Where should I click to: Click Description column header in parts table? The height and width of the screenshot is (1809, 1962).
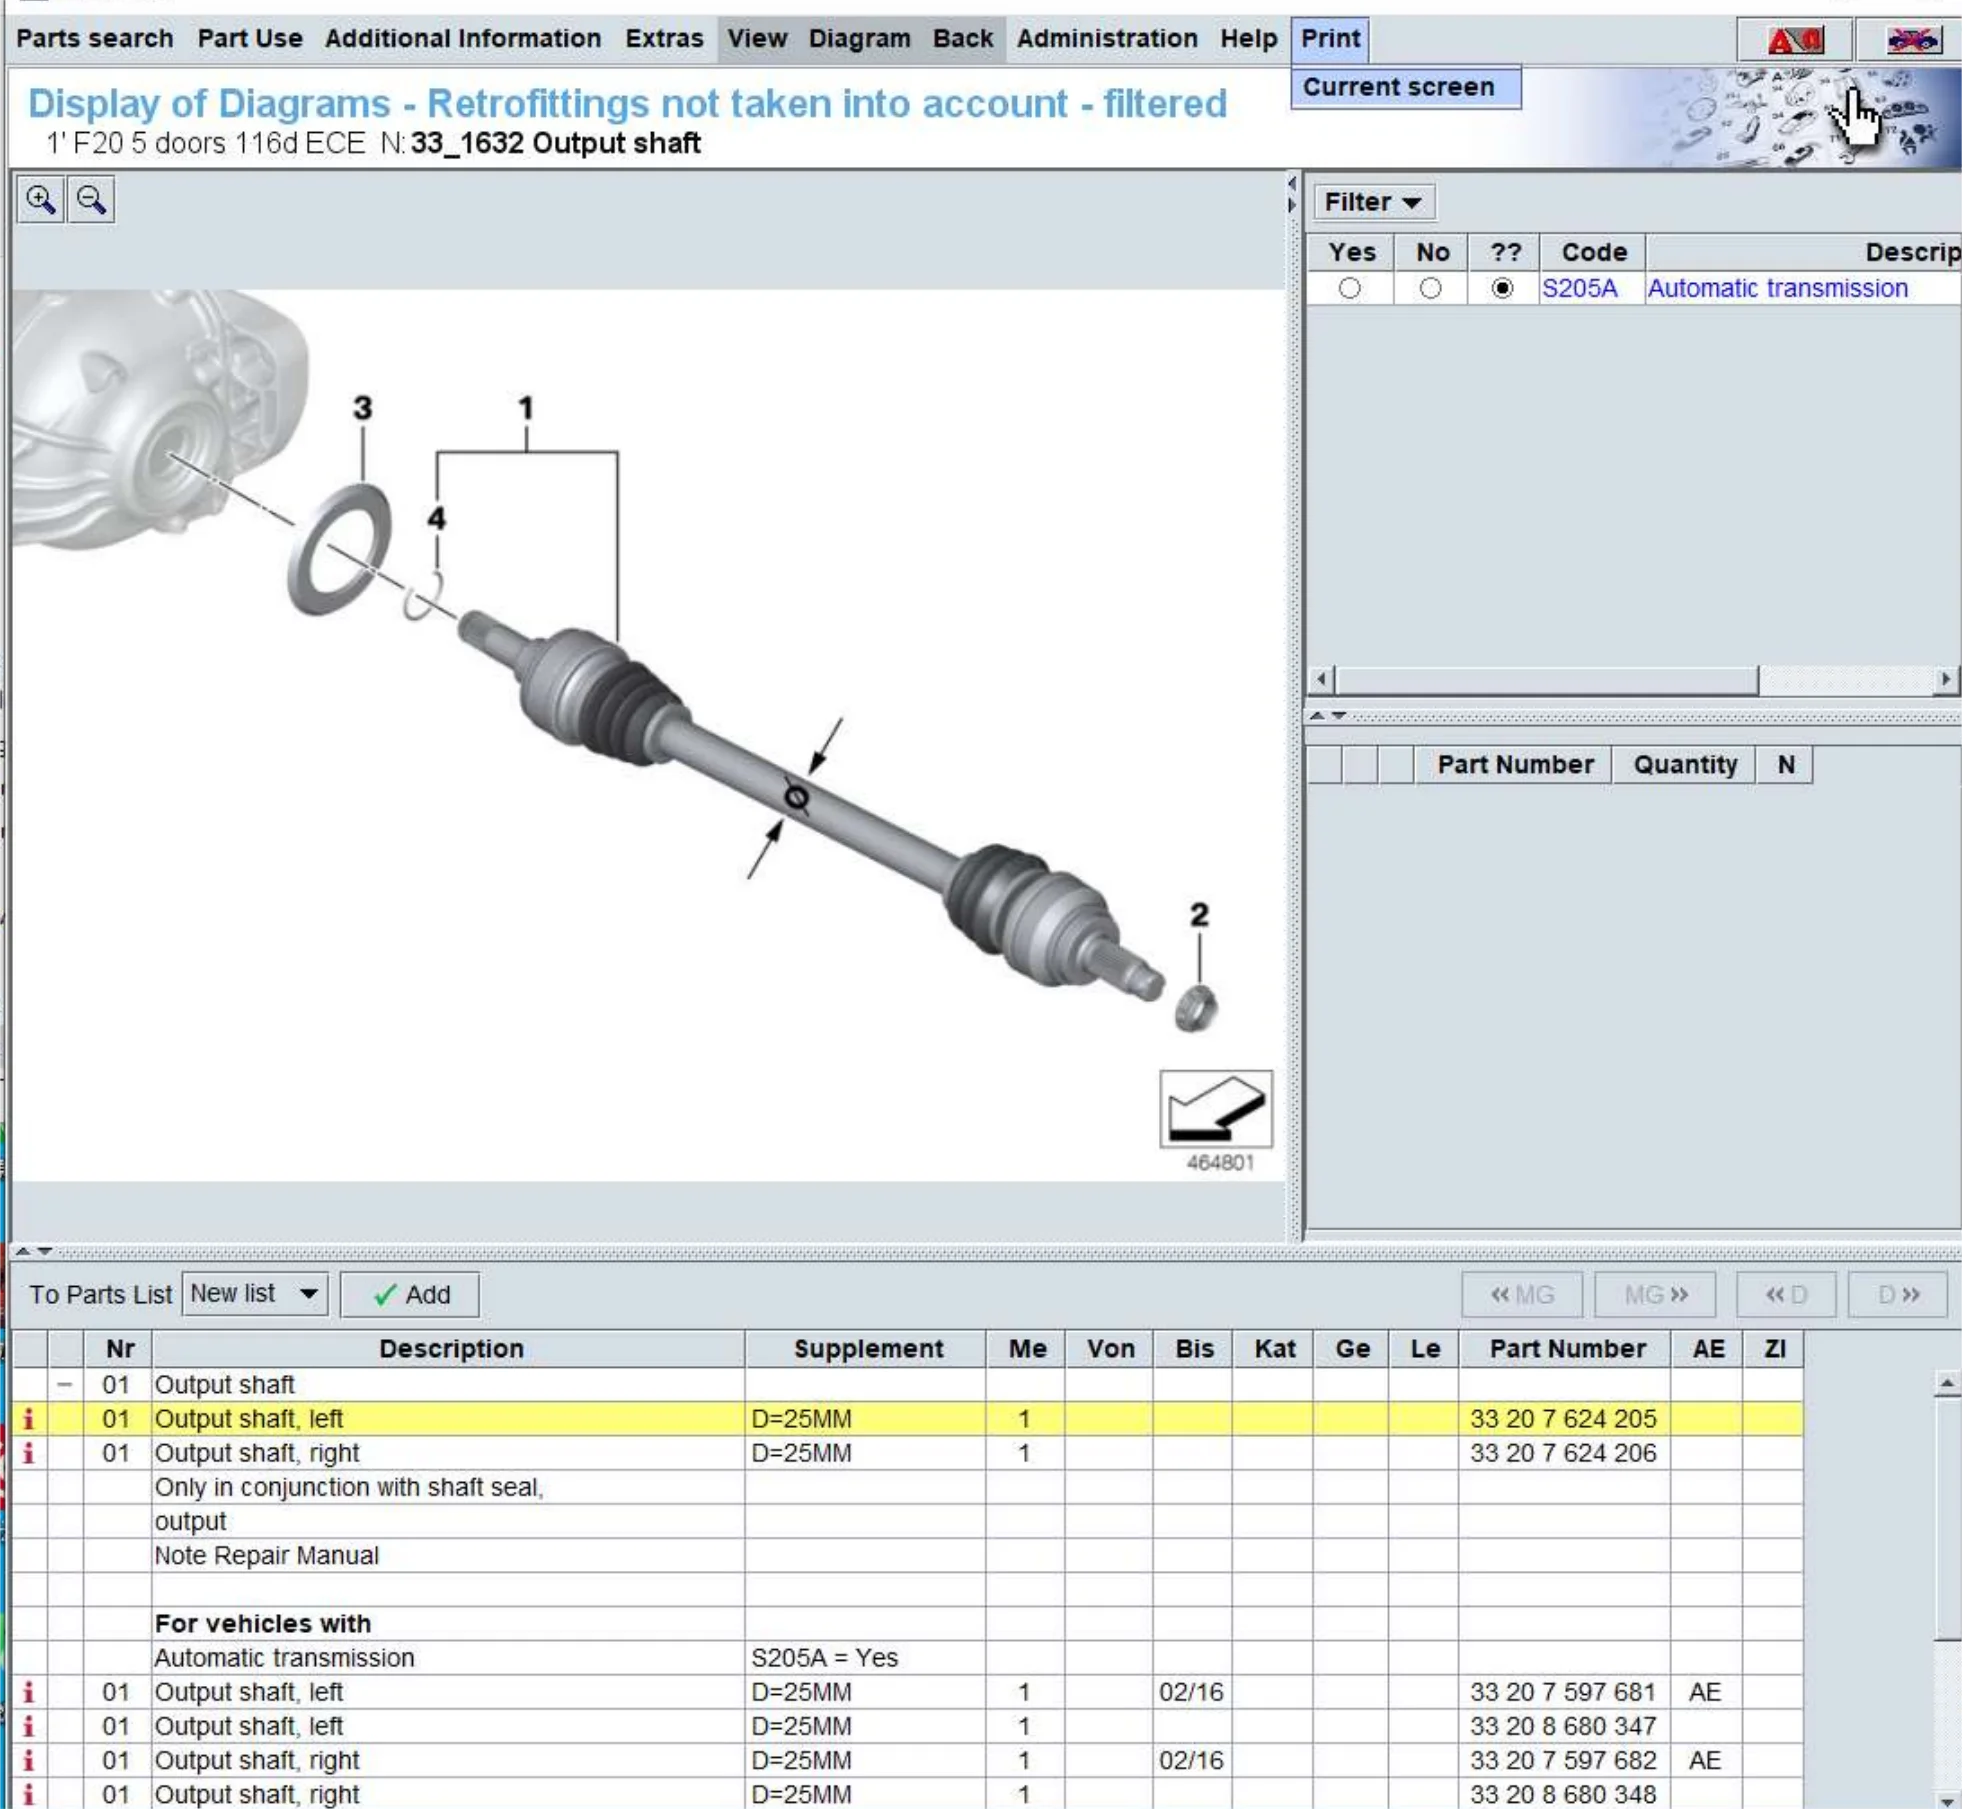click(x=450, y=1349)
